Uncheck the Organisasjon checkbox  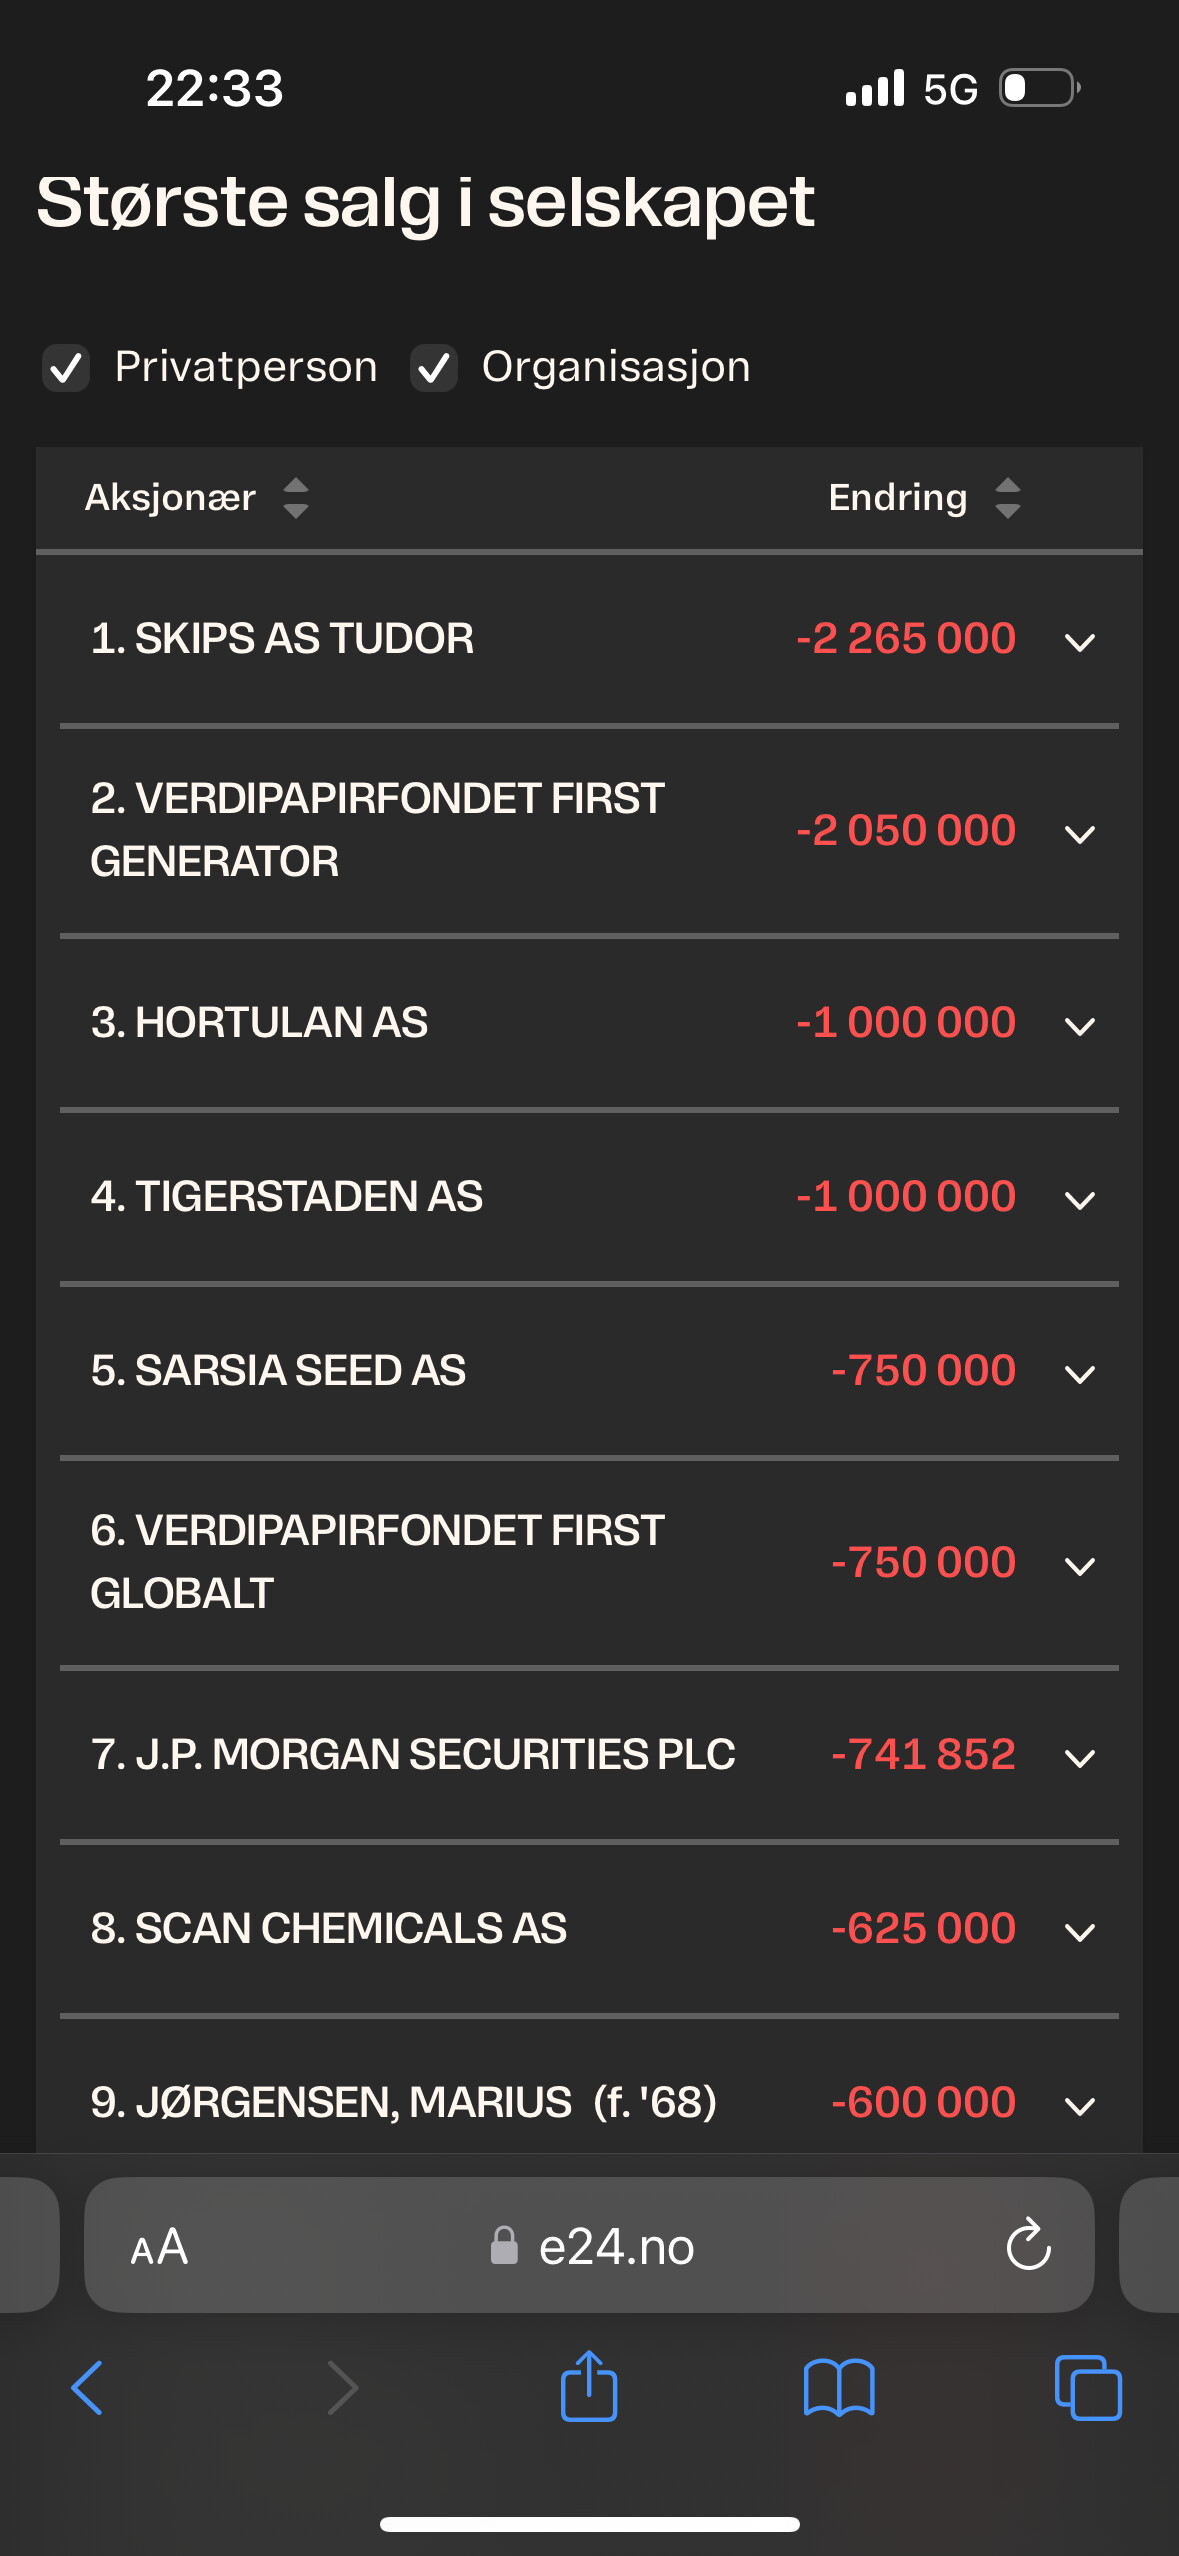[434, 368]
